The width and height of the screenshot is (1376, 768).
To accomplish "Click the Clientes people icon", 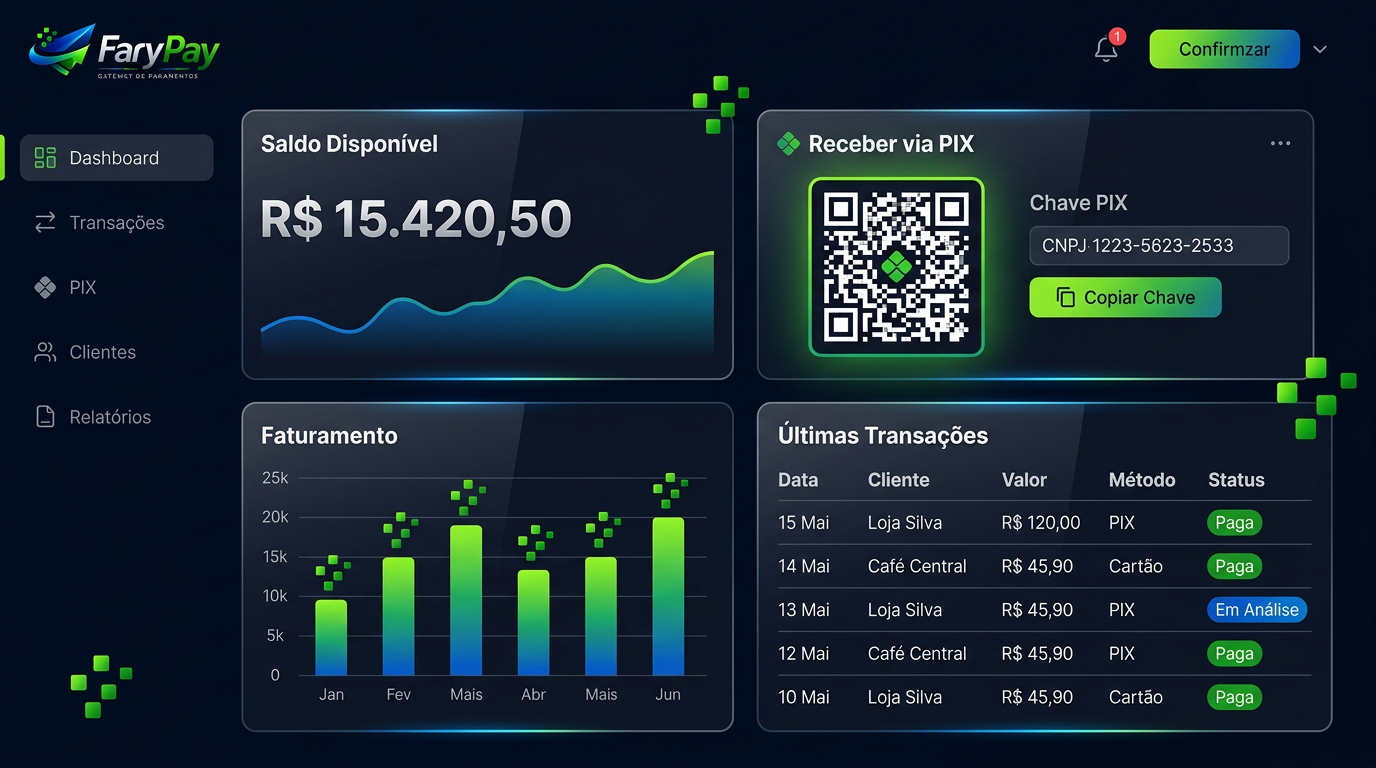I will pyautogui.click(x=44, y=352).
